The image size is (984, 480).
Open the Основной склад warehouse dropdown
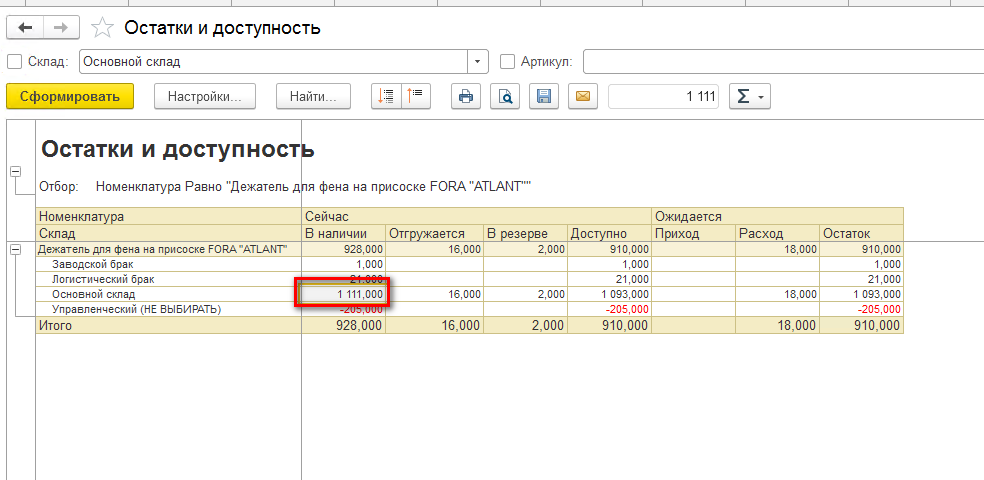coord(478,62)
